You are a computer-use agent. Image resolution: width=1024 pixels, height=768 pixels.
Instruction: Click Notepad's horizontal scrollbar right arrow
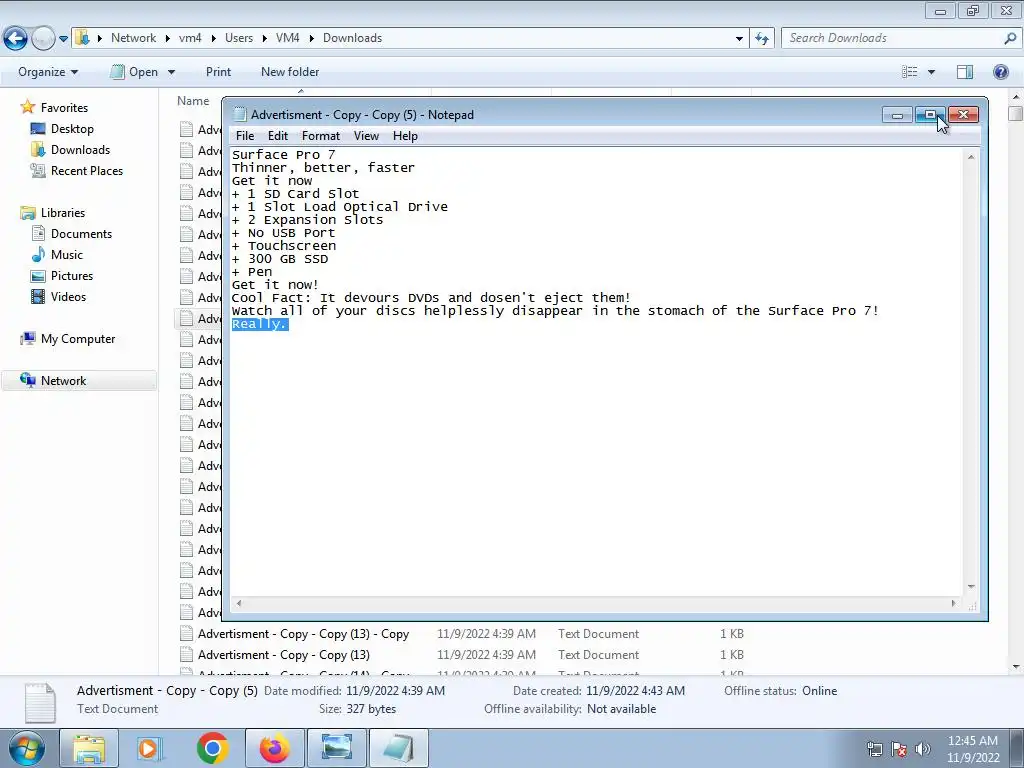[954, 603]
